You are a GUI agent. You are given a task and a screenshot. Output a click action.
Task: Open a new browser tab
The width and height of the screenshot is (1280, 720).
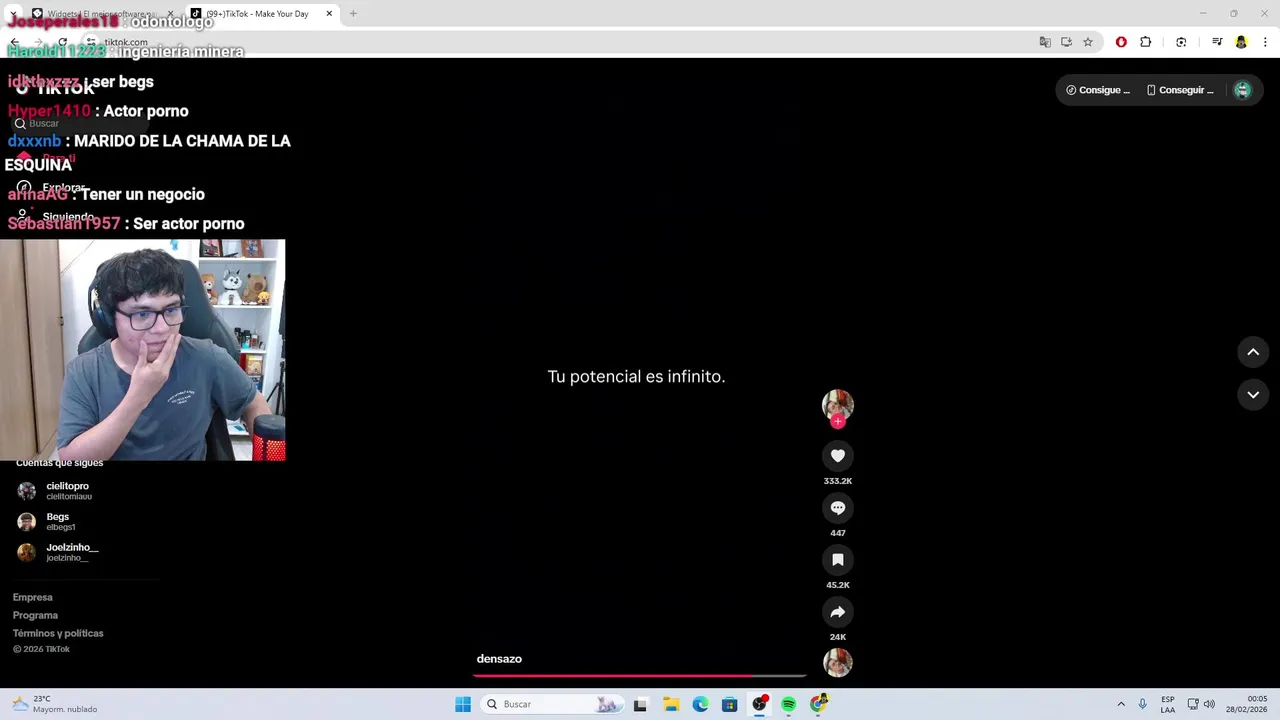click(x=353, y=14)
